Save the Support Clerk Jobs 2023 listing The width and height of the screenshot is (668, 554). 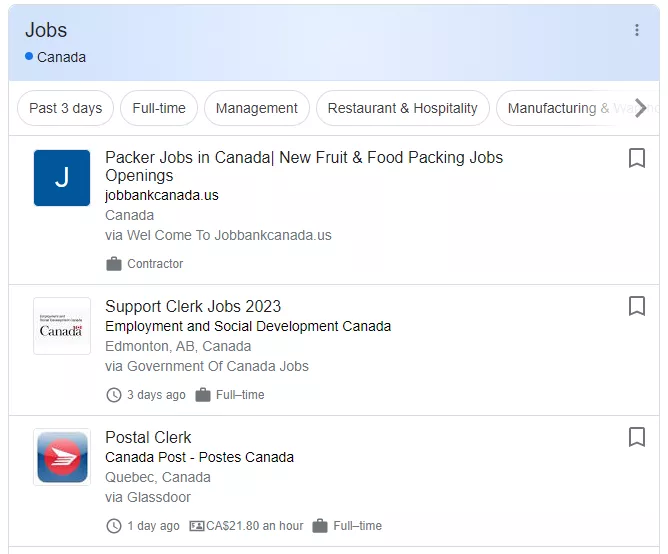pos(637,306)
